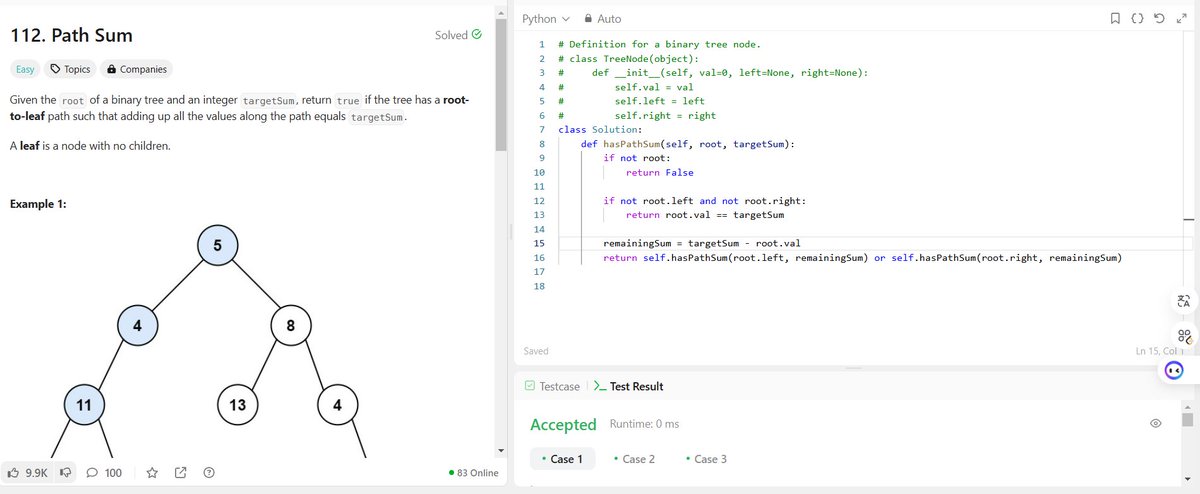The width and height of the screenshot is (1200, 494).
Task: Like the problem with thumbs up
Action: point(28,472)
